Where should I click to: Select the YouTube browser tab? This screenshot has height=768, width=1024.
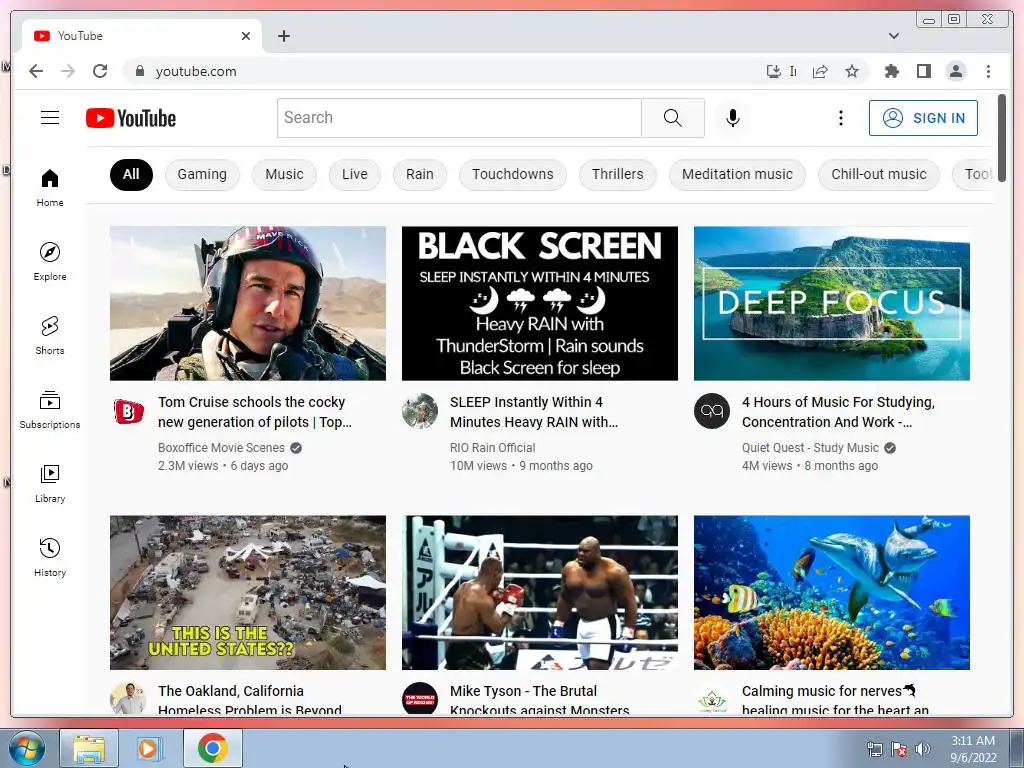[x=142, y=36]
